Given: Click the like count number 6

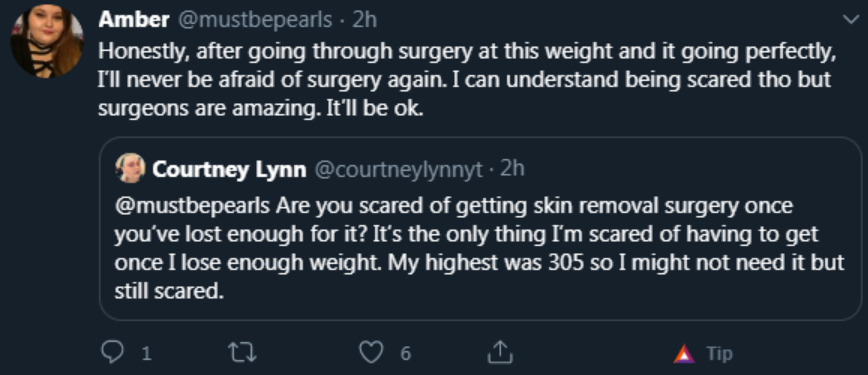Looking at the screenshot, I should coord(405,353).
